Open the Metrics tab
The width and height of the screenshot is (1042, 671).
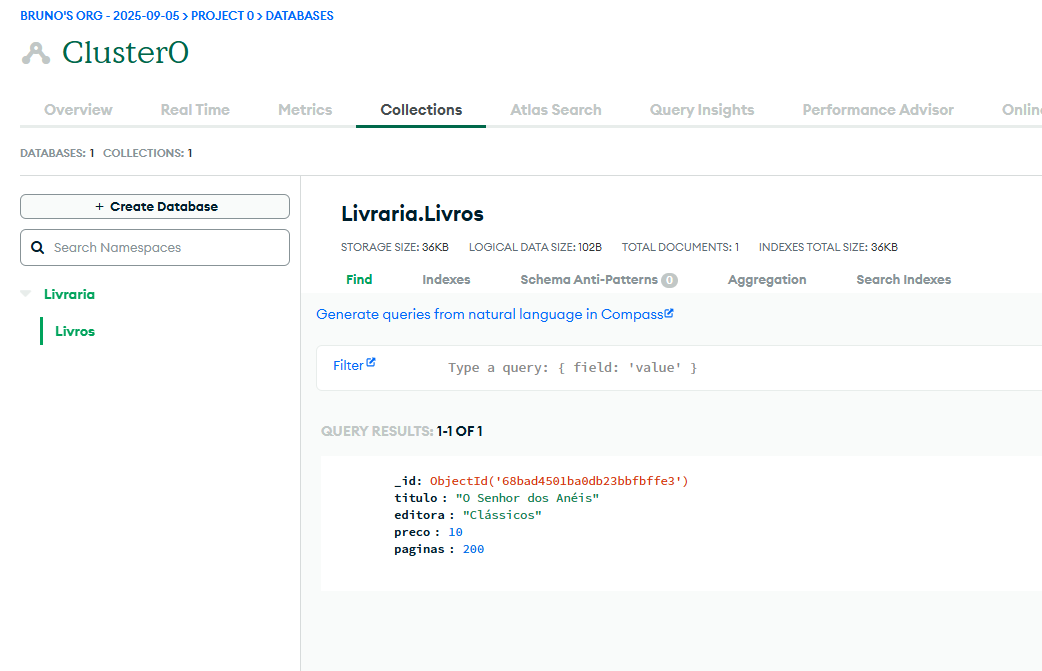[305, 110]
